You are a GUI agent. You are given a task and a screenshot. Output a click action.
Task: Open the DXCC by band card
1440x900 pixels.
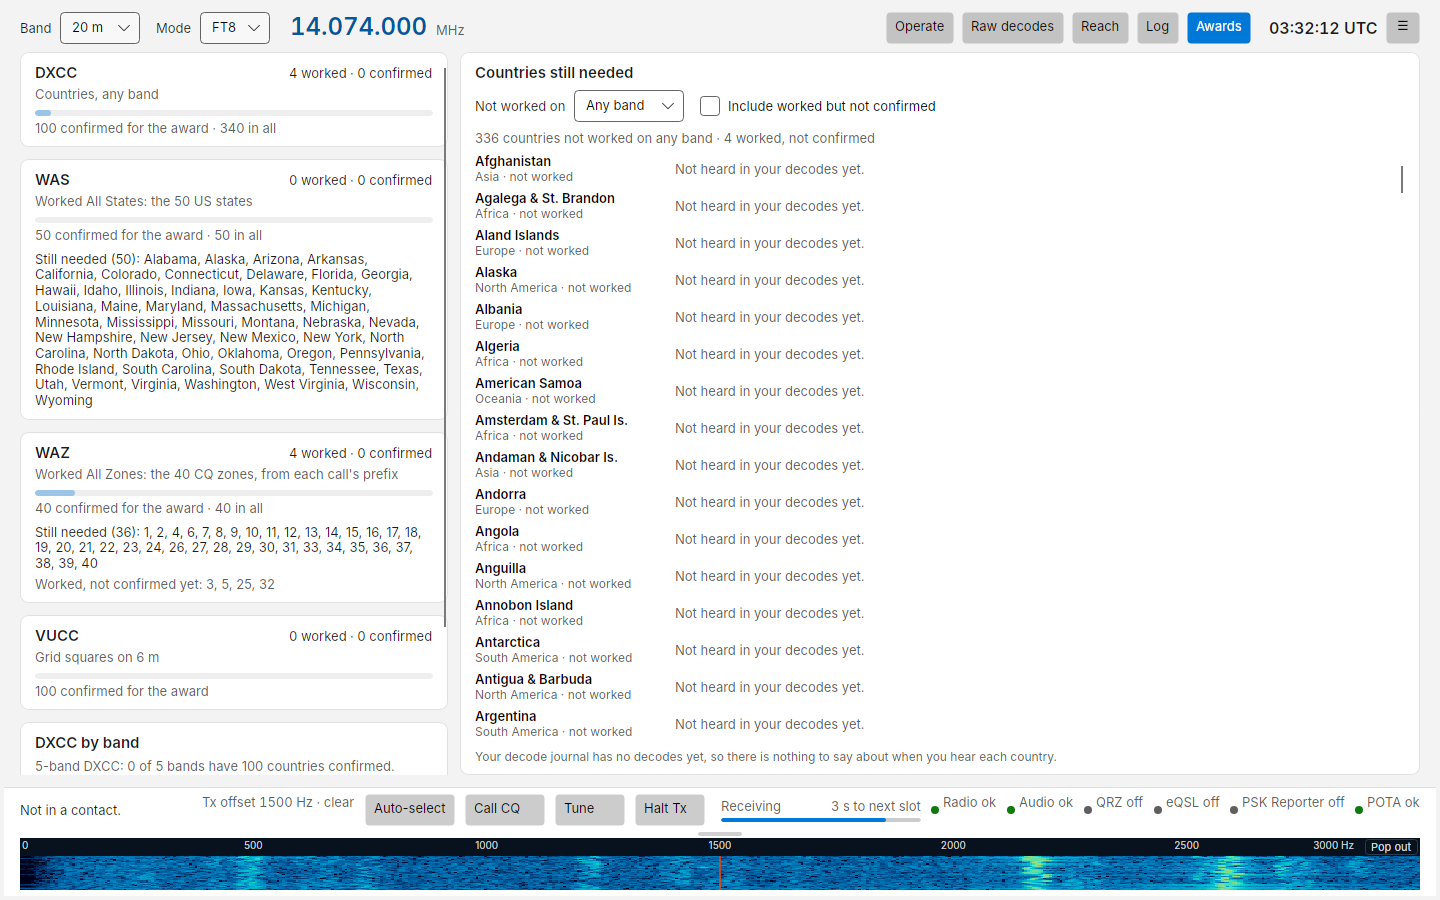coord(233,749)
